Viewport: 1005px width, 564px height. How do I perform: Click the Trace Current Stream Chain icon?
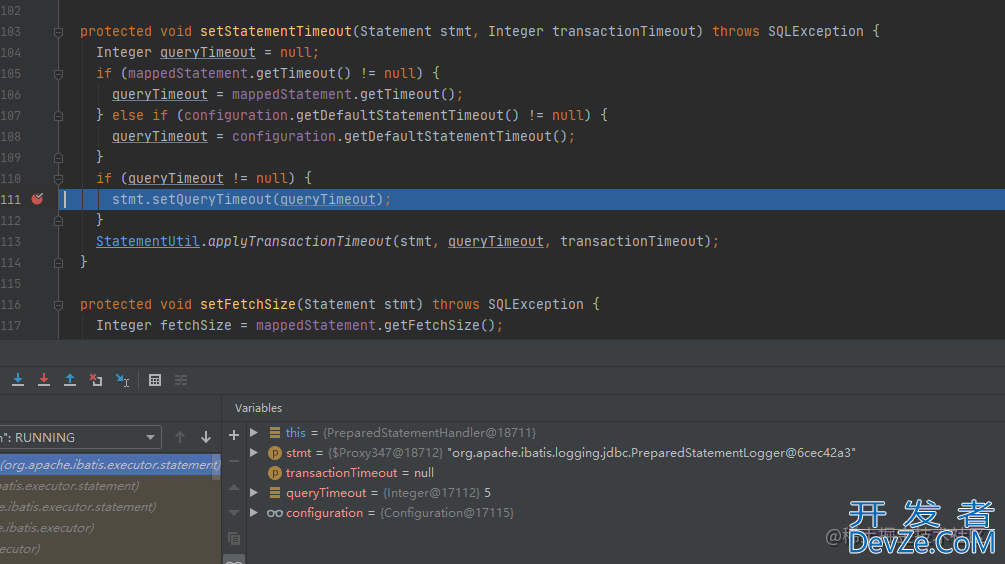click(181, 380)
